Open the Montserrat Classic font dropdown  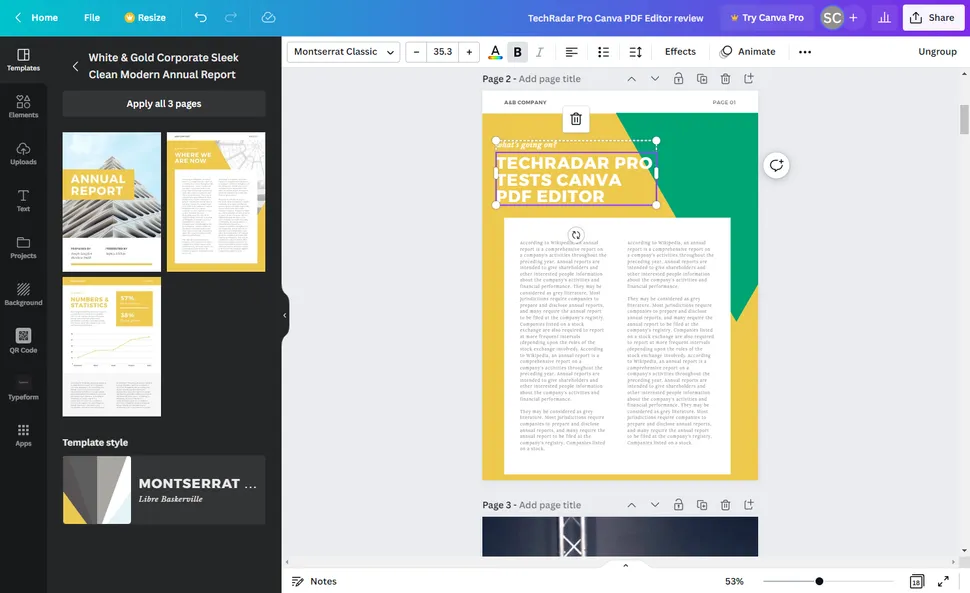pos(343,52)
